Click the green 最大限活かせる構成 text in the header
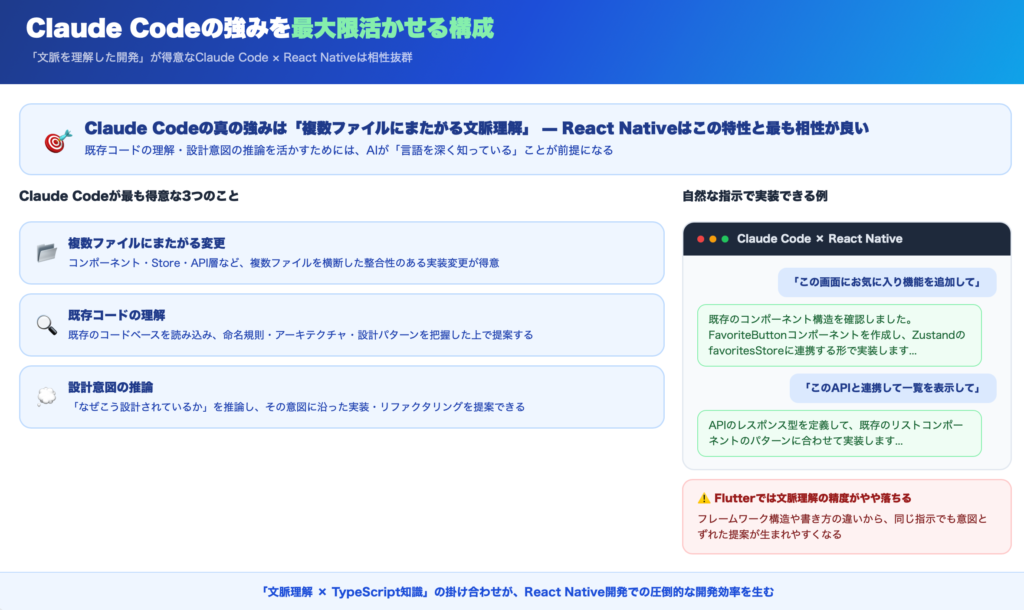 [392, 28]
